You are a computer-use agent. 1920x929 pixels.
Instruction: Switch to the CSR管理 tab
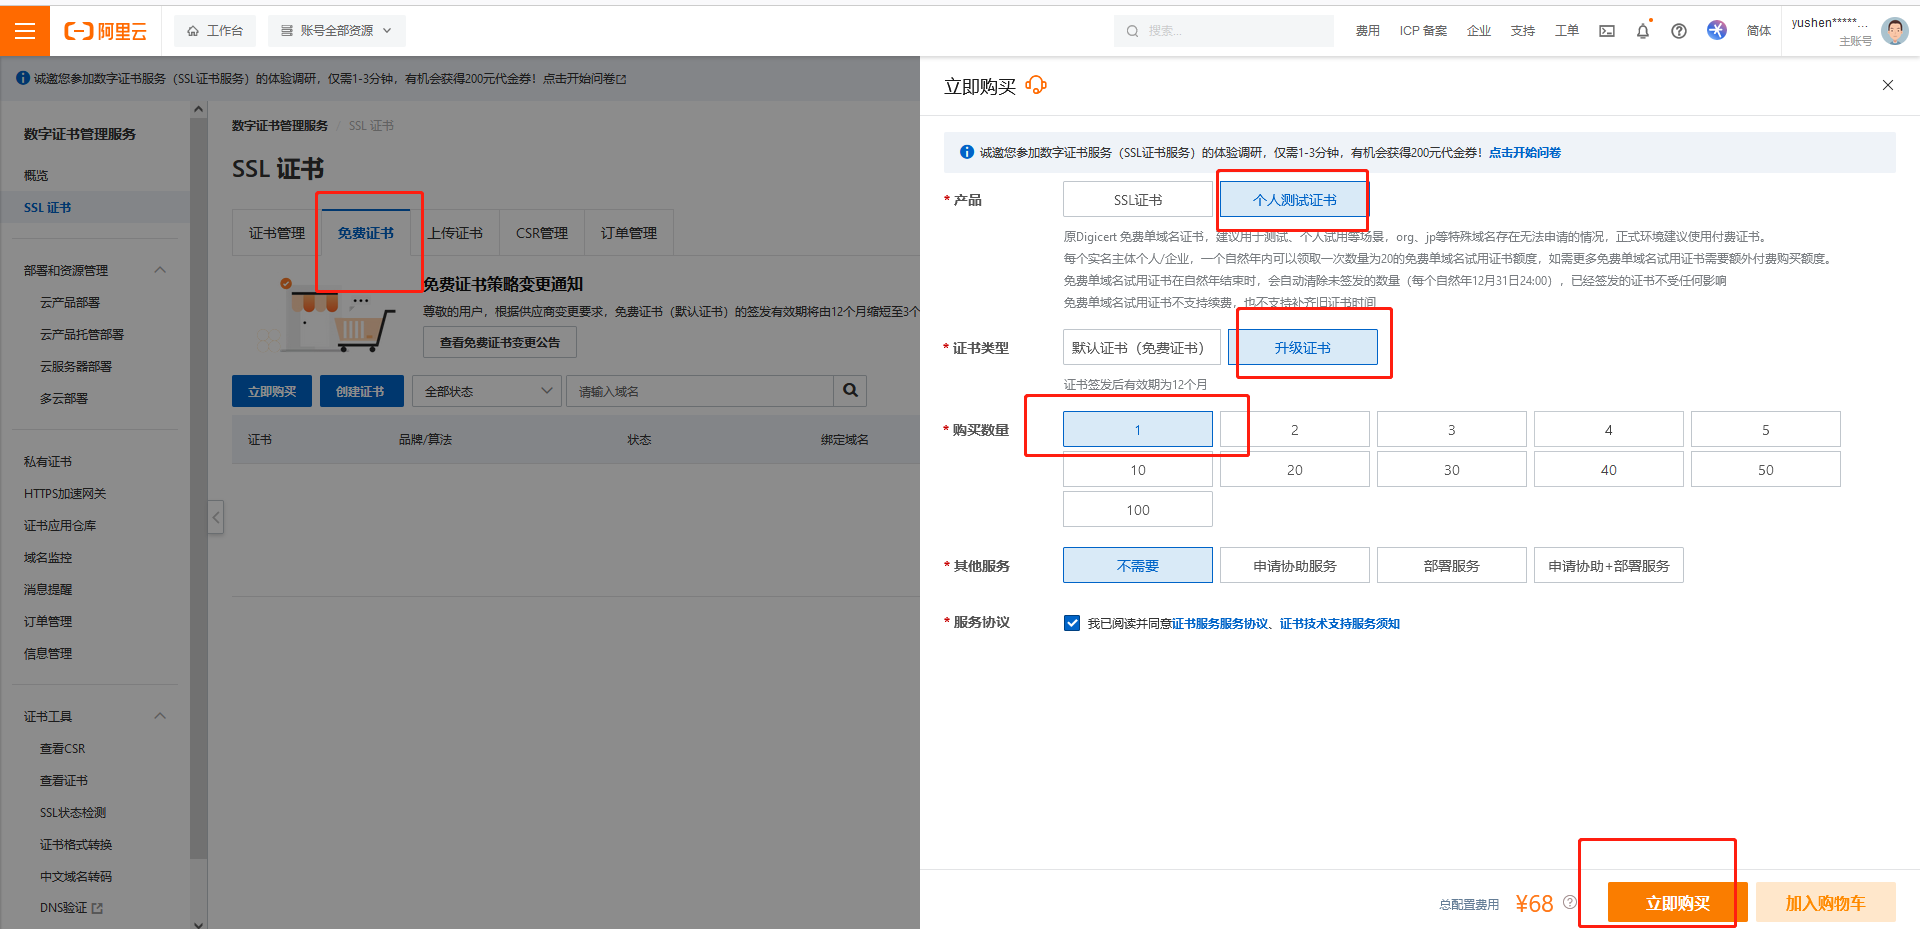(541, 233)
